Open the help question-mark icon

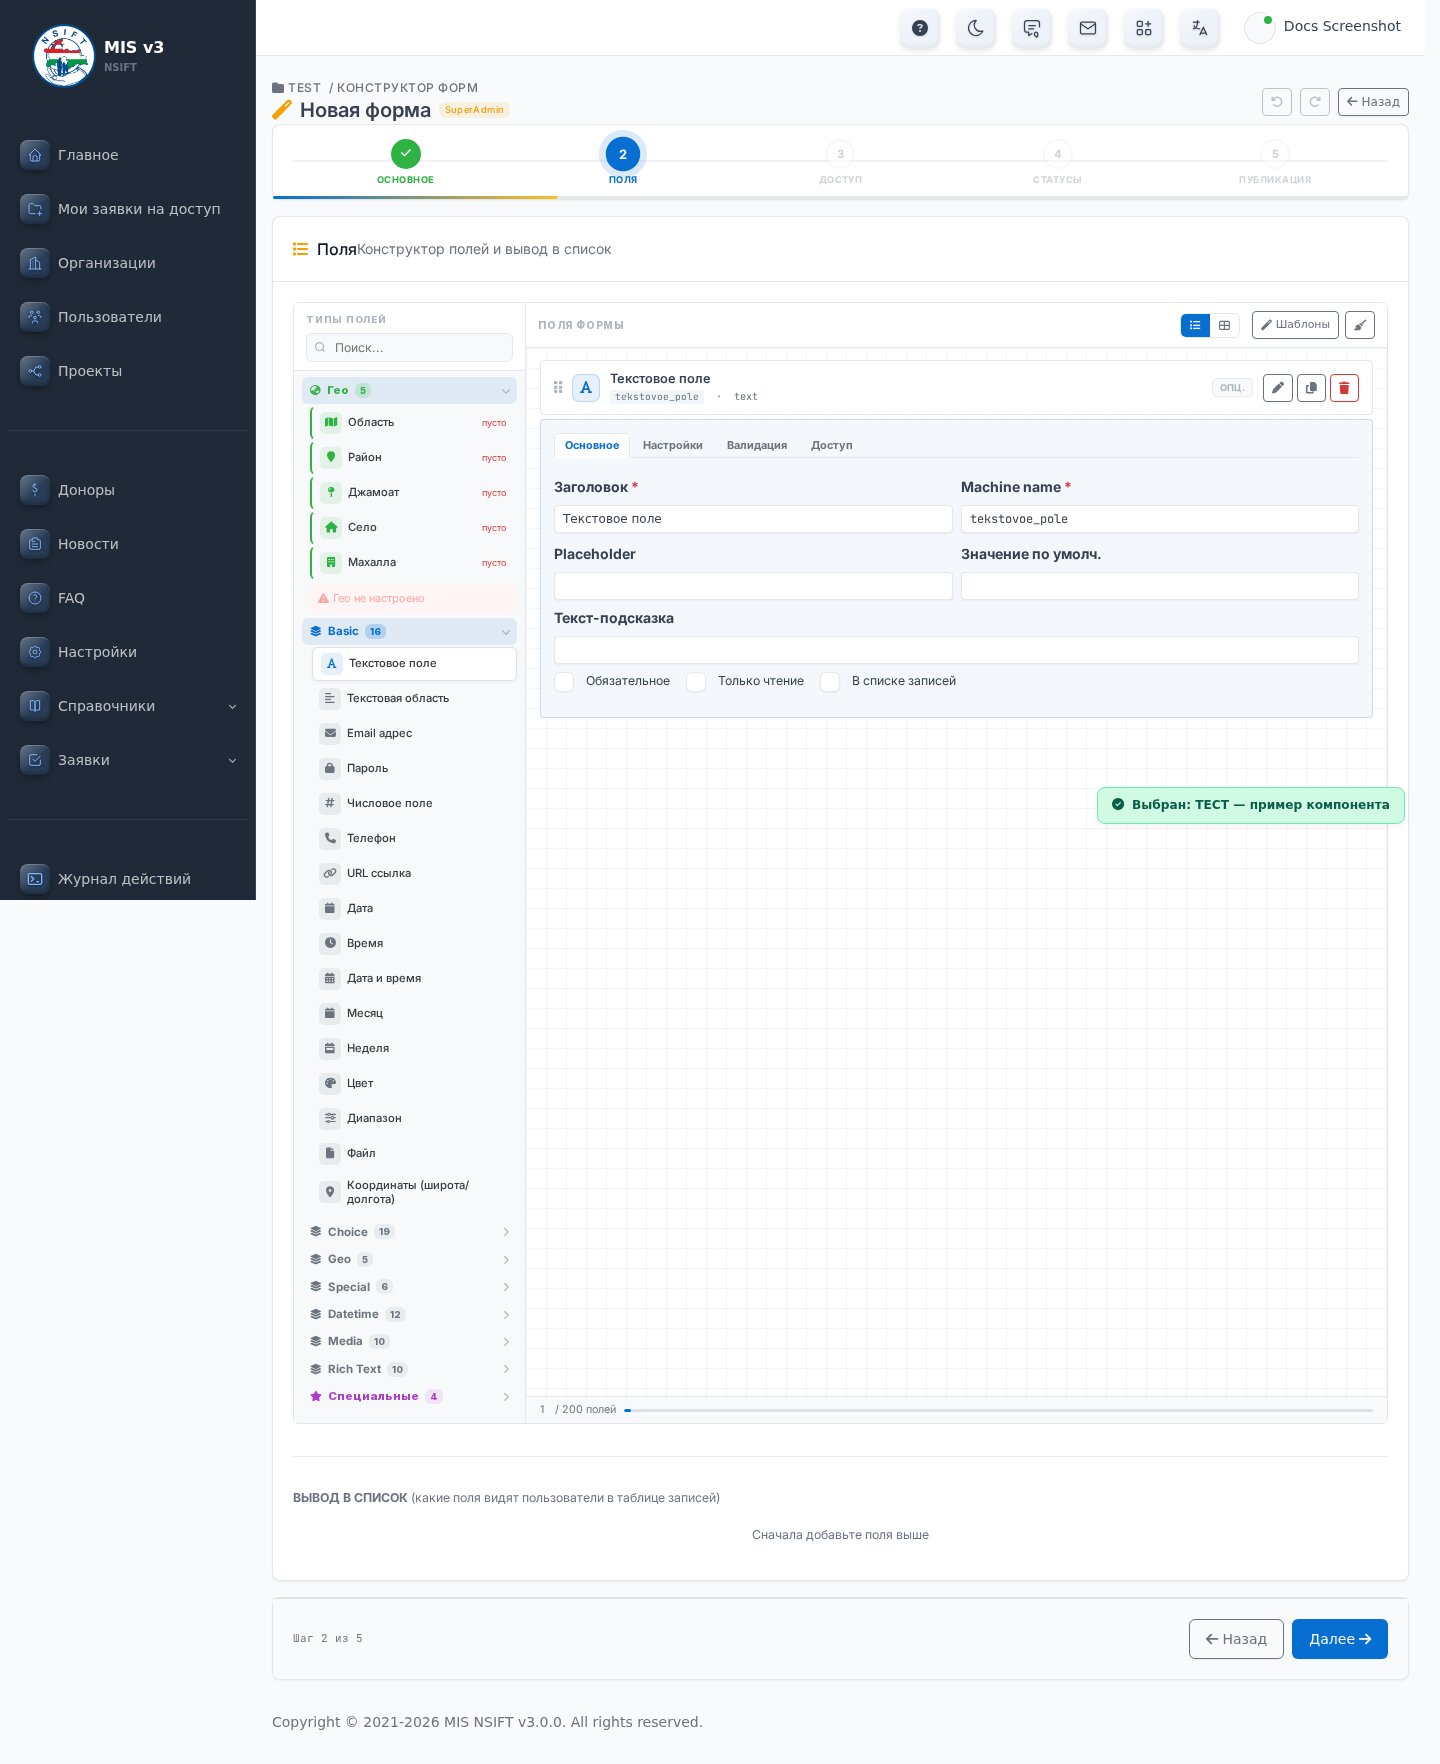(920, 28)
